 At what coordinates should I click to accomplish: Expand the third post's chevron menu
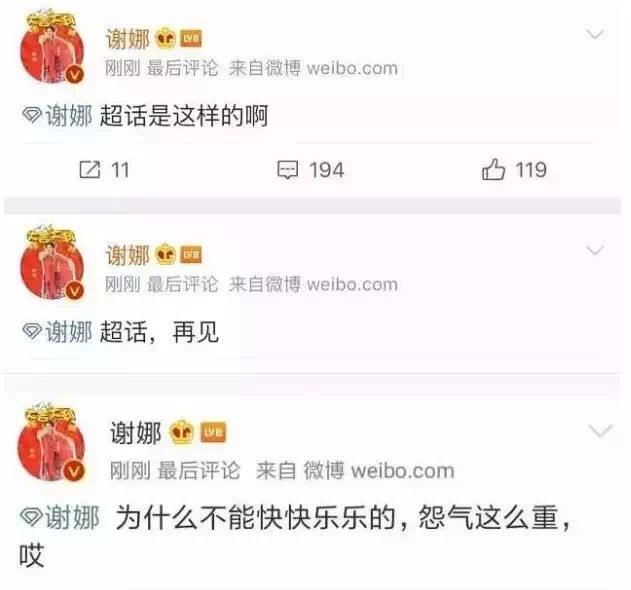tap(600, 431)
